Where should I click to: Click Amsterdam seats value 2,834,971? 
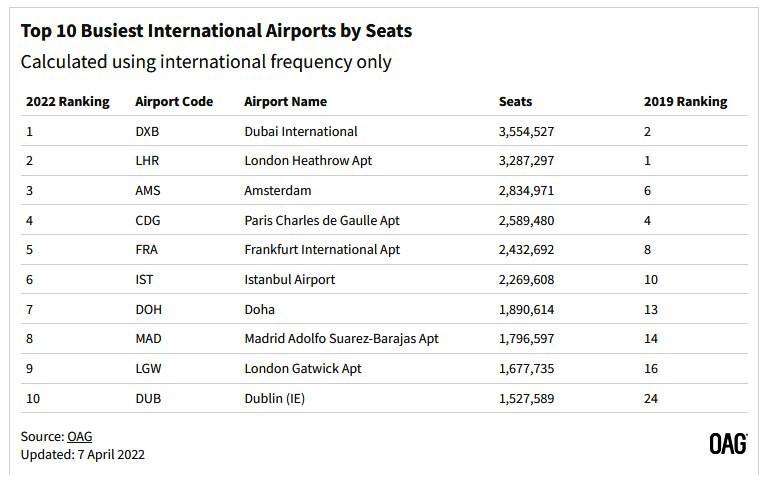526,191
